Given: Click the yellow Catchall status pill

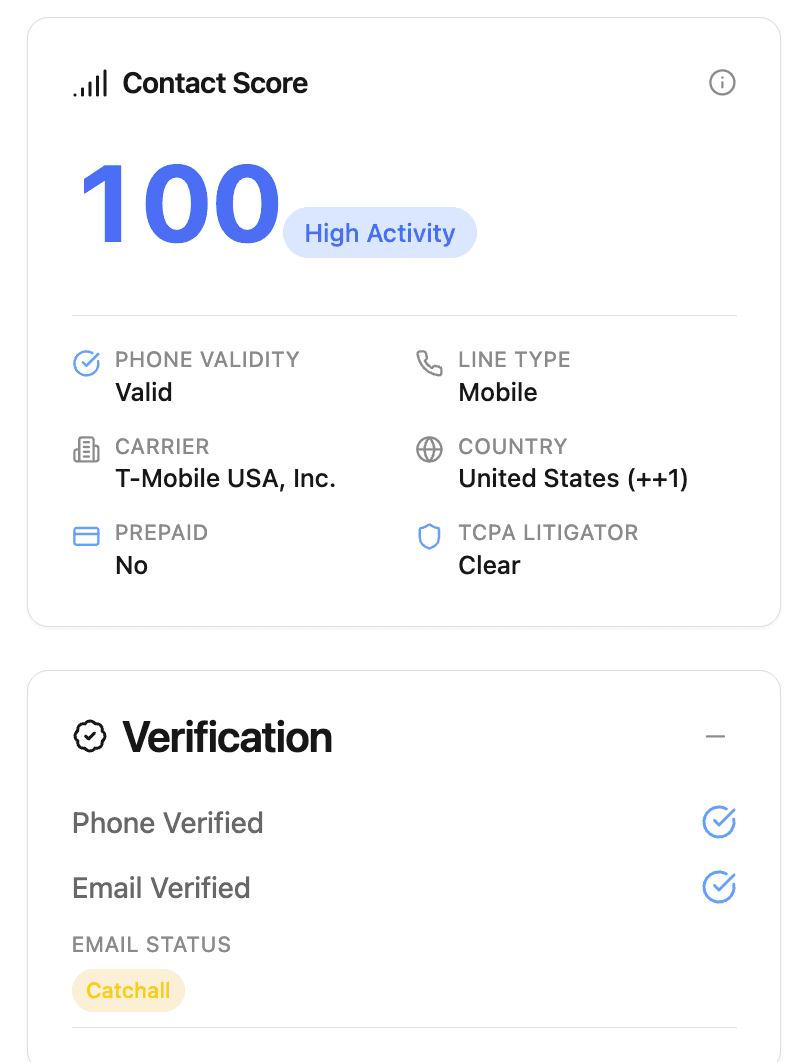Looking at the screenshot, I should (129, 990).
